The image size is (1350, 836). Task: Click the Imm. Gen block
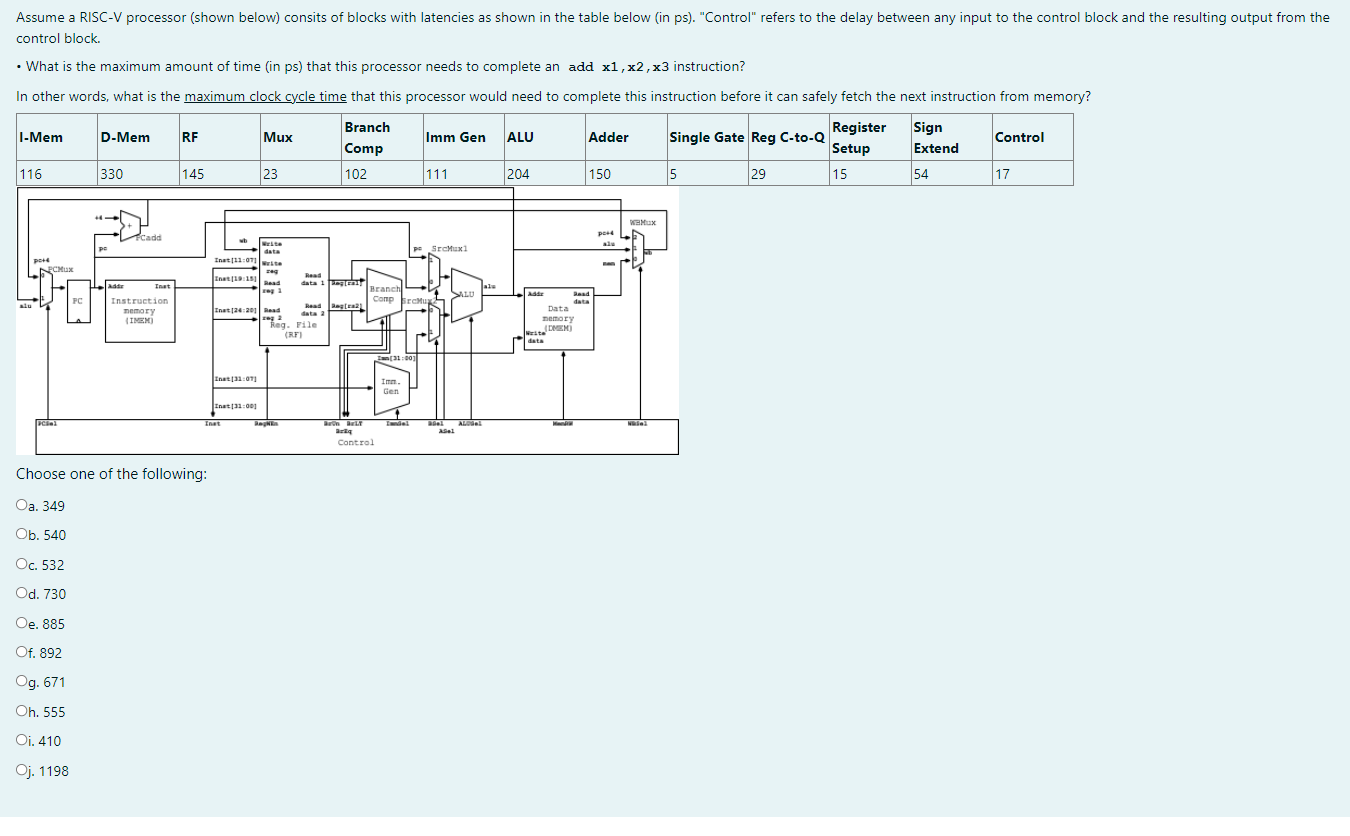pyautogui.click(x=390, y=386)
